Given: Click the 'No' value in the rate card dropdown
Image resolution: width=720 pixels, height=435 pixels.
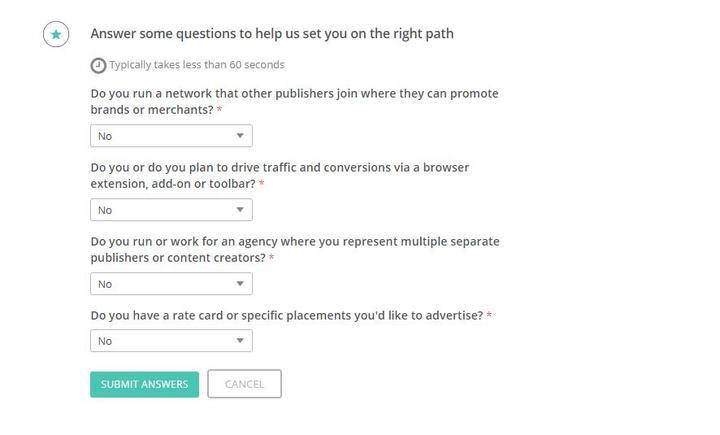Looking at the screenshot, I should pyautogui.click(x=105, y=341).
